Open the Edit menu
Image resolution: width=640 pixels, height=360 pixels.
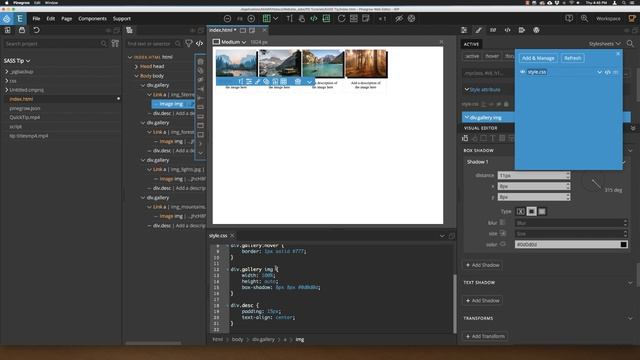pos(51,19)
